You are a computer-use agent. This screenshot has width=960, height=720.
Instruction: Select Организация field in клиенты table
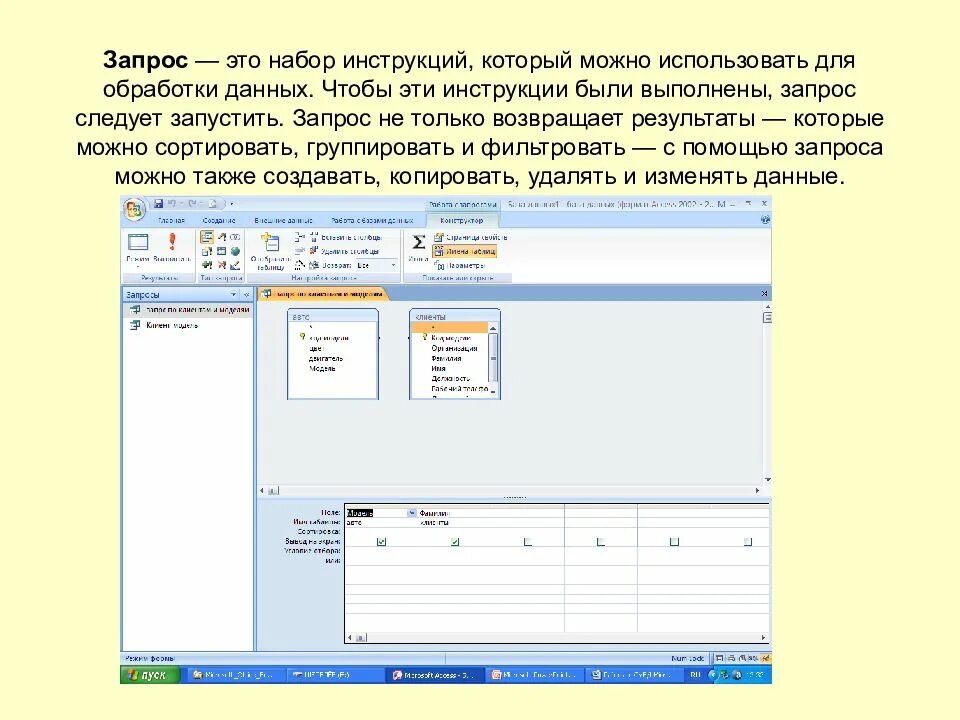tap(454, 348)
